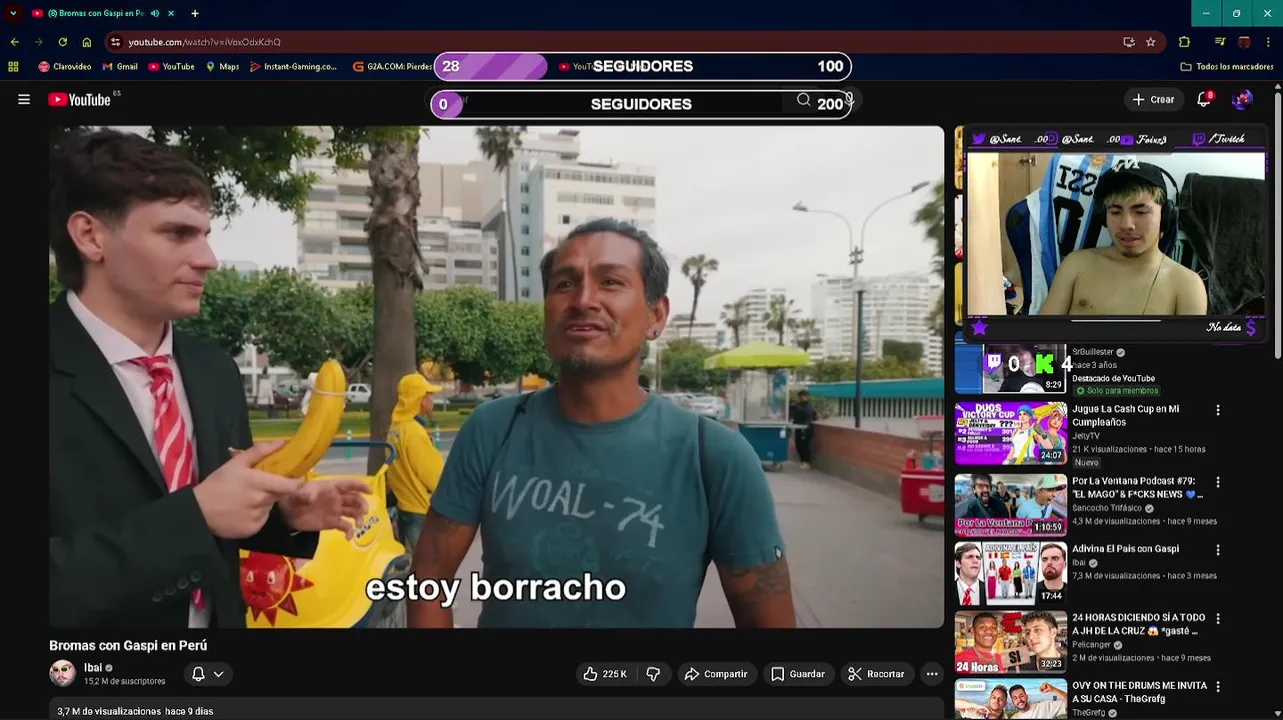Viewport: 1283px width, 720px height.
Task: Go to the browser home page
Action: (87, 42)
